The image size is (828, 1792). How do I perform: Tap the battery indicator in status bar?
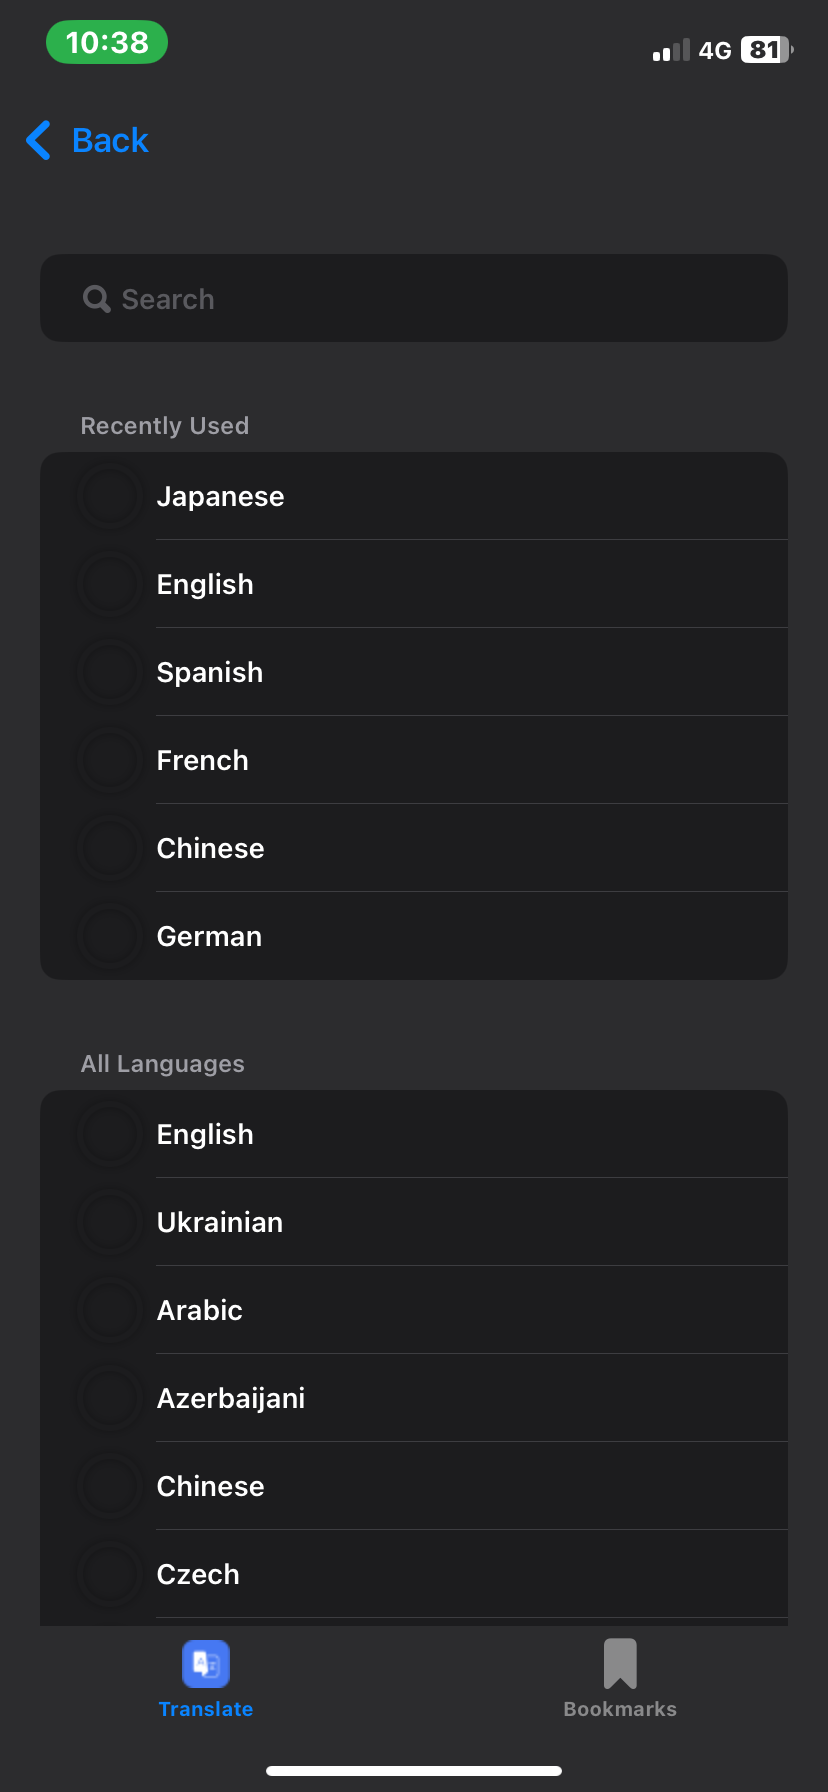[x=766, y=50]
